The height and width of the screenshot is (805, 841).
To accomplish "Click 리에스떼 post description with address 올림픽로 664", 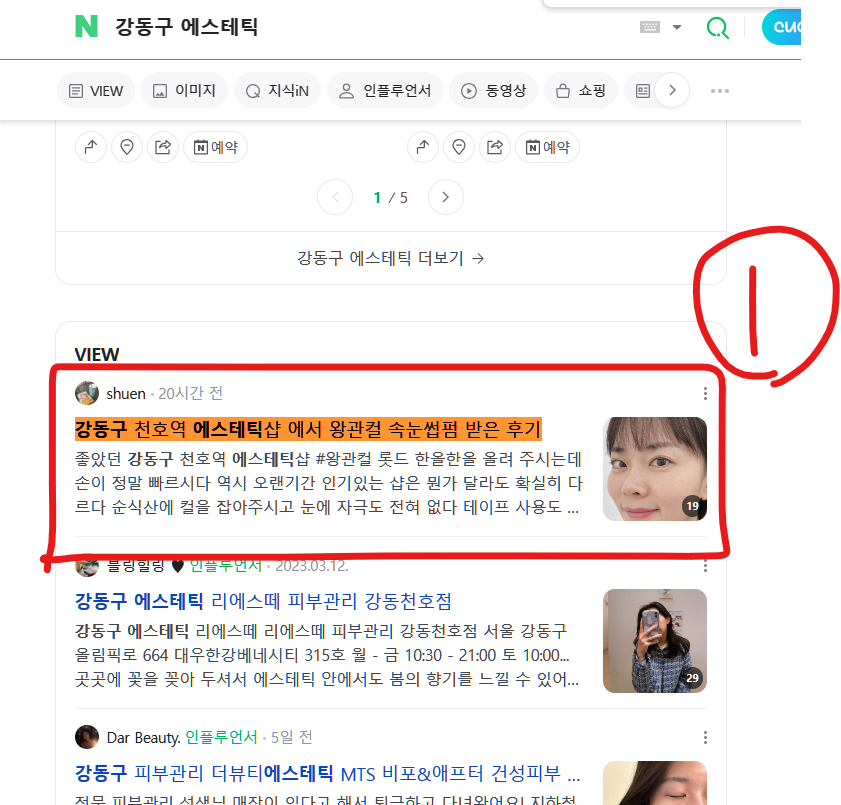I will [327, 655].
